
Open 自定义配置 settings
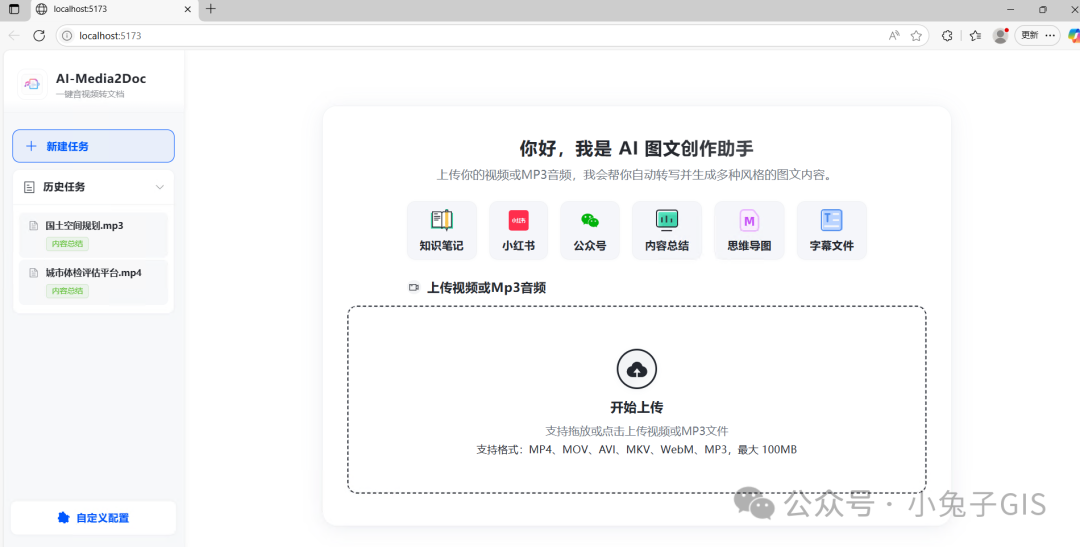[x=93, y=518]
